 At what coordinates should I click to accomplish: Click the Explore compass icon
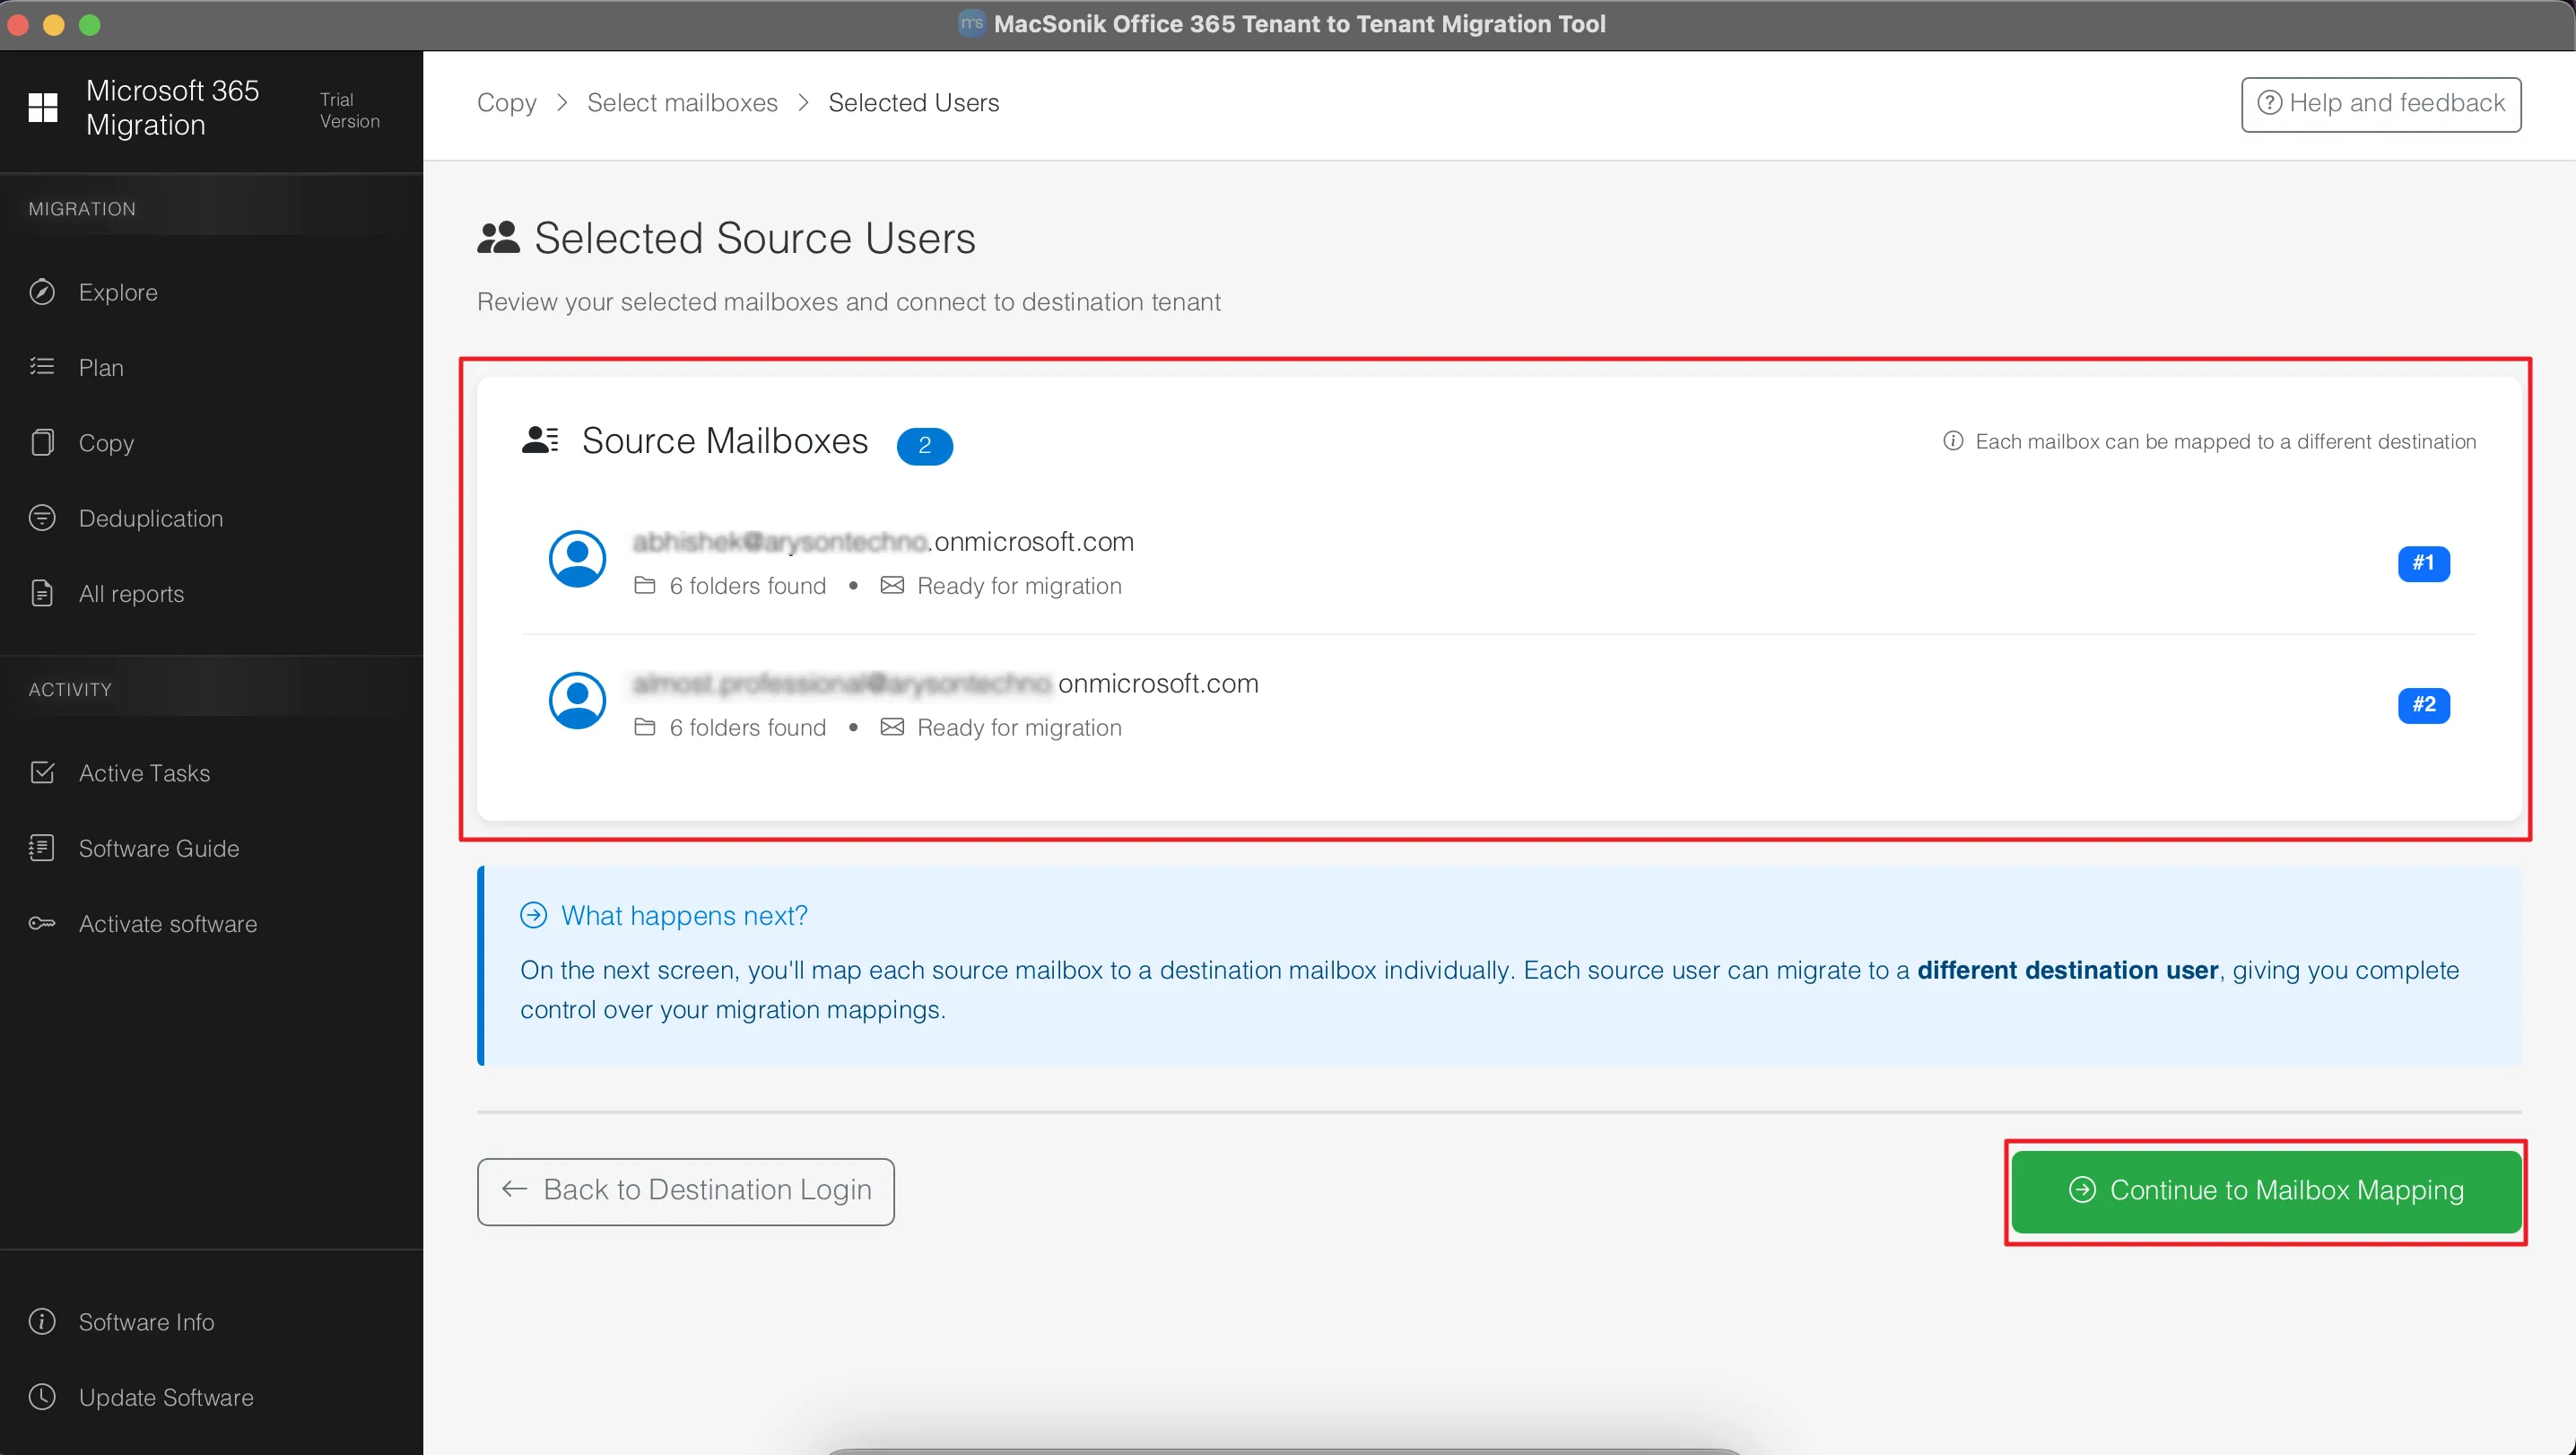pos(42,292)
